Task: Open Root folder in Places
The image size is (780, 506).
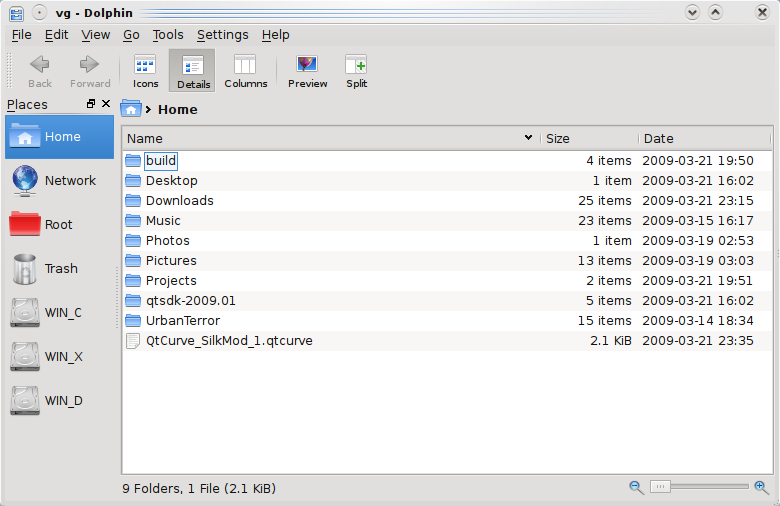Action: click(60, 224)
